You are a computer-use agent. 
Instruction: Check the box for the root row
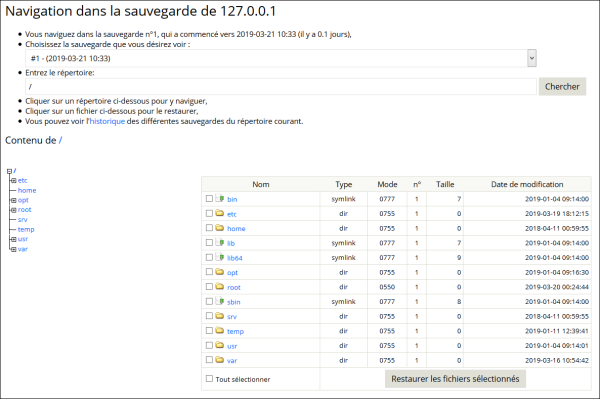pos(209,287)
